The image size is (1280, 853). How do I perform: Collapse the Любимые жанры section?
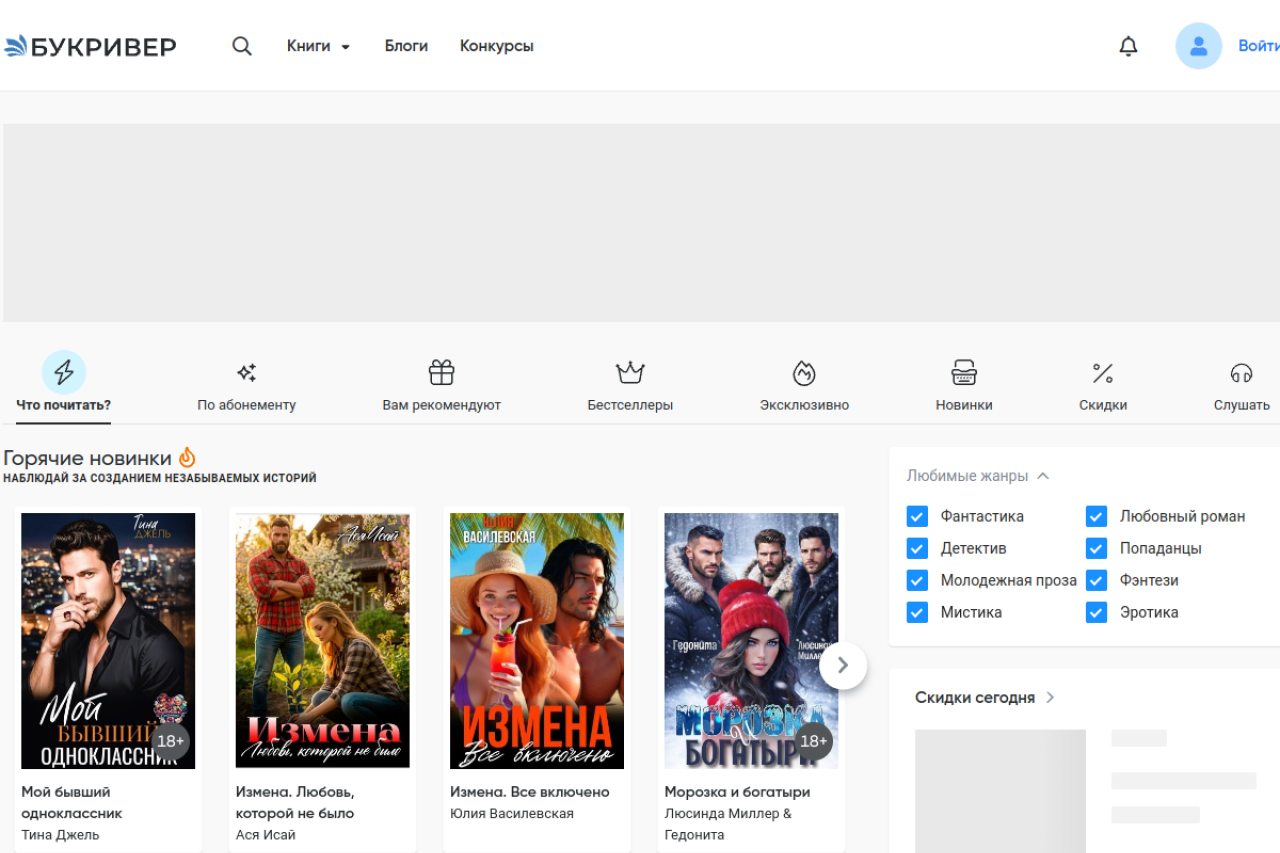1043,476
